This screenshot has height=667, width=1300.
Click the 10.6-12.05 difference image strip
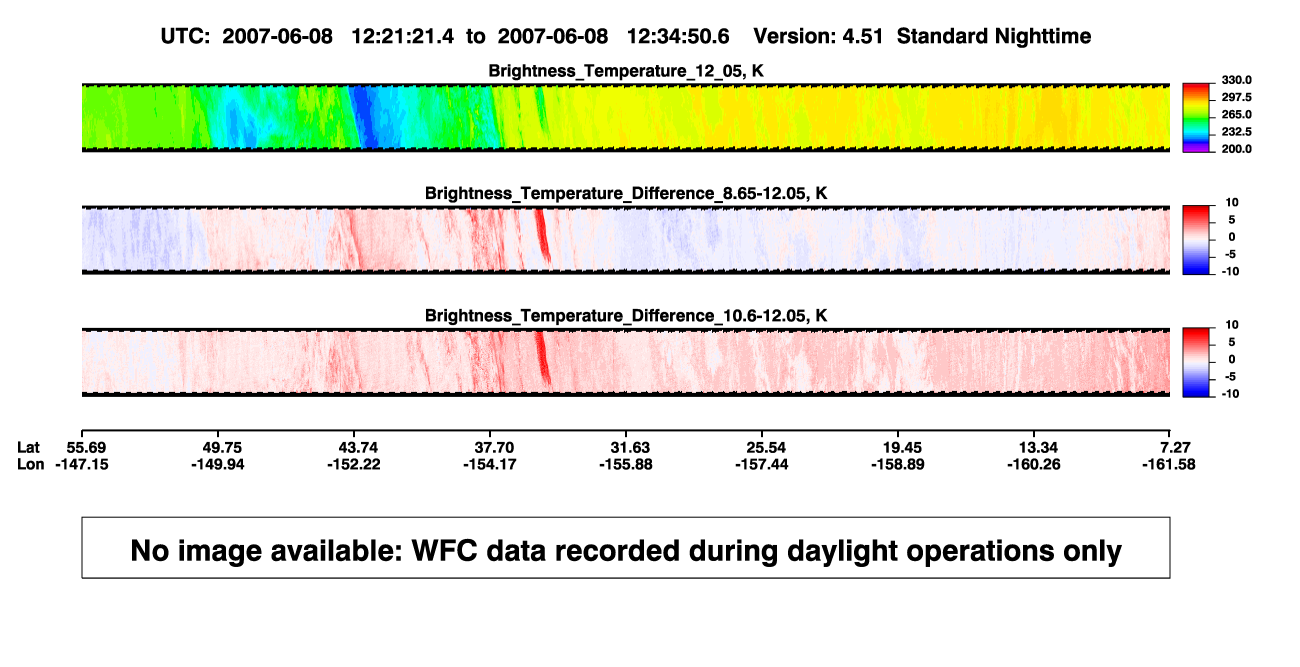click(x=625, y=362)
